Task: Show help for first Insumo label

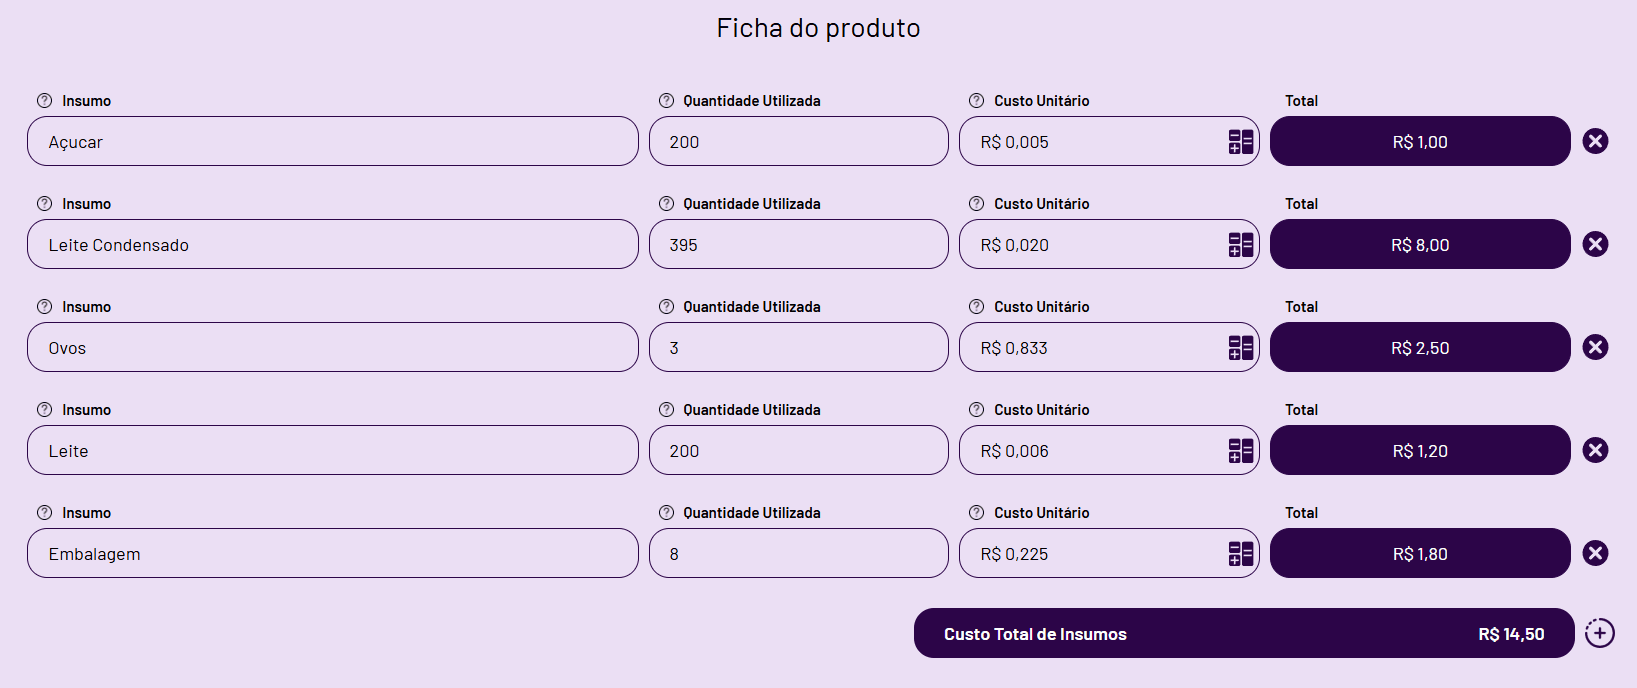Action: (x=44, y=101)
